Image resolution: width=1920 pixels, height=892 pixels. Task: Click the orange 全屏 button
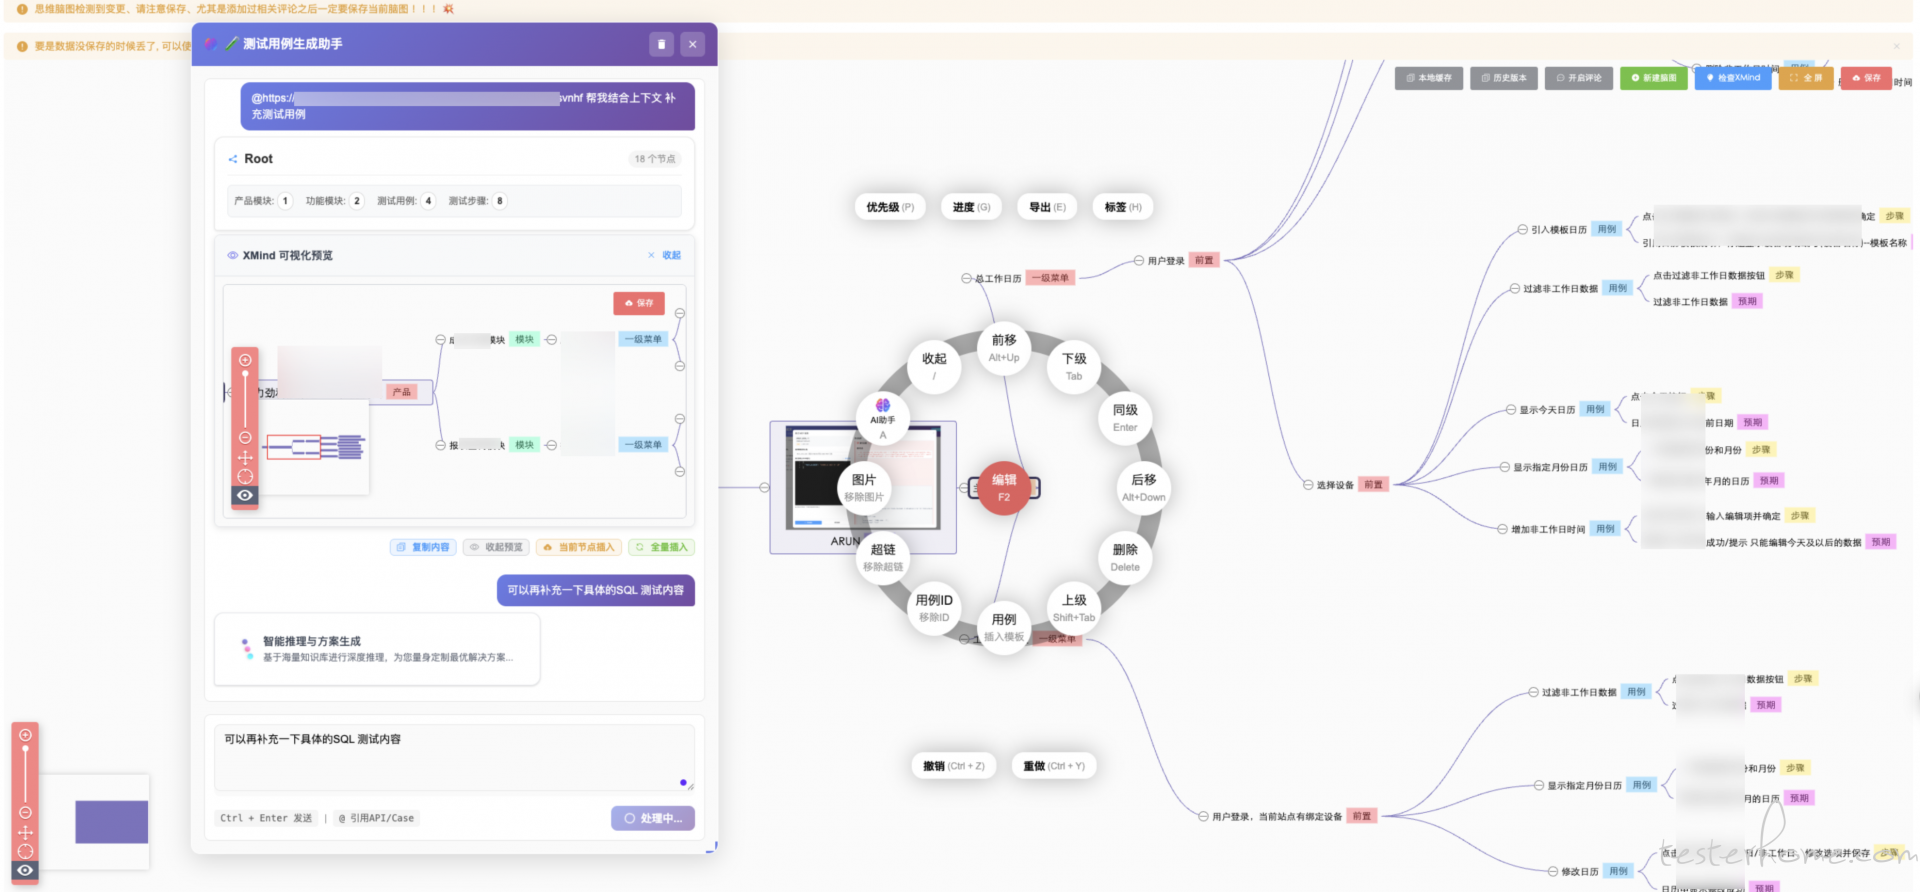[1806, 78]
